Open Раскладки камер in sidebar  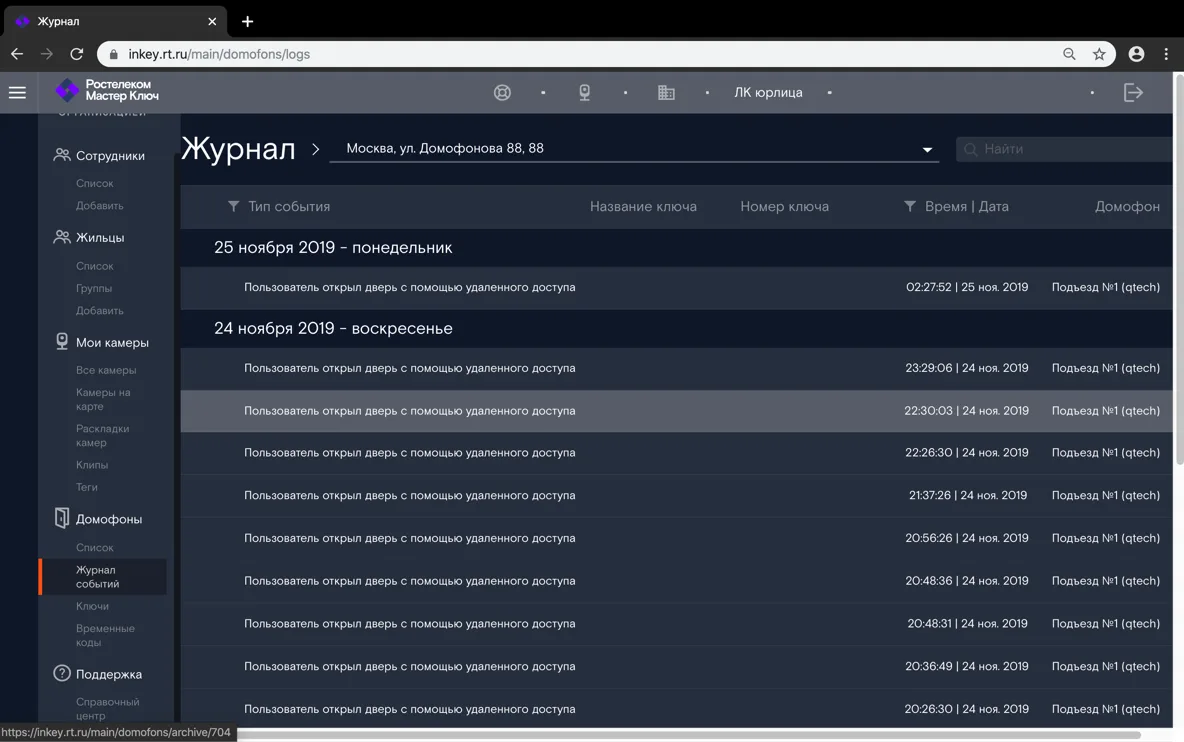[103, 436]
